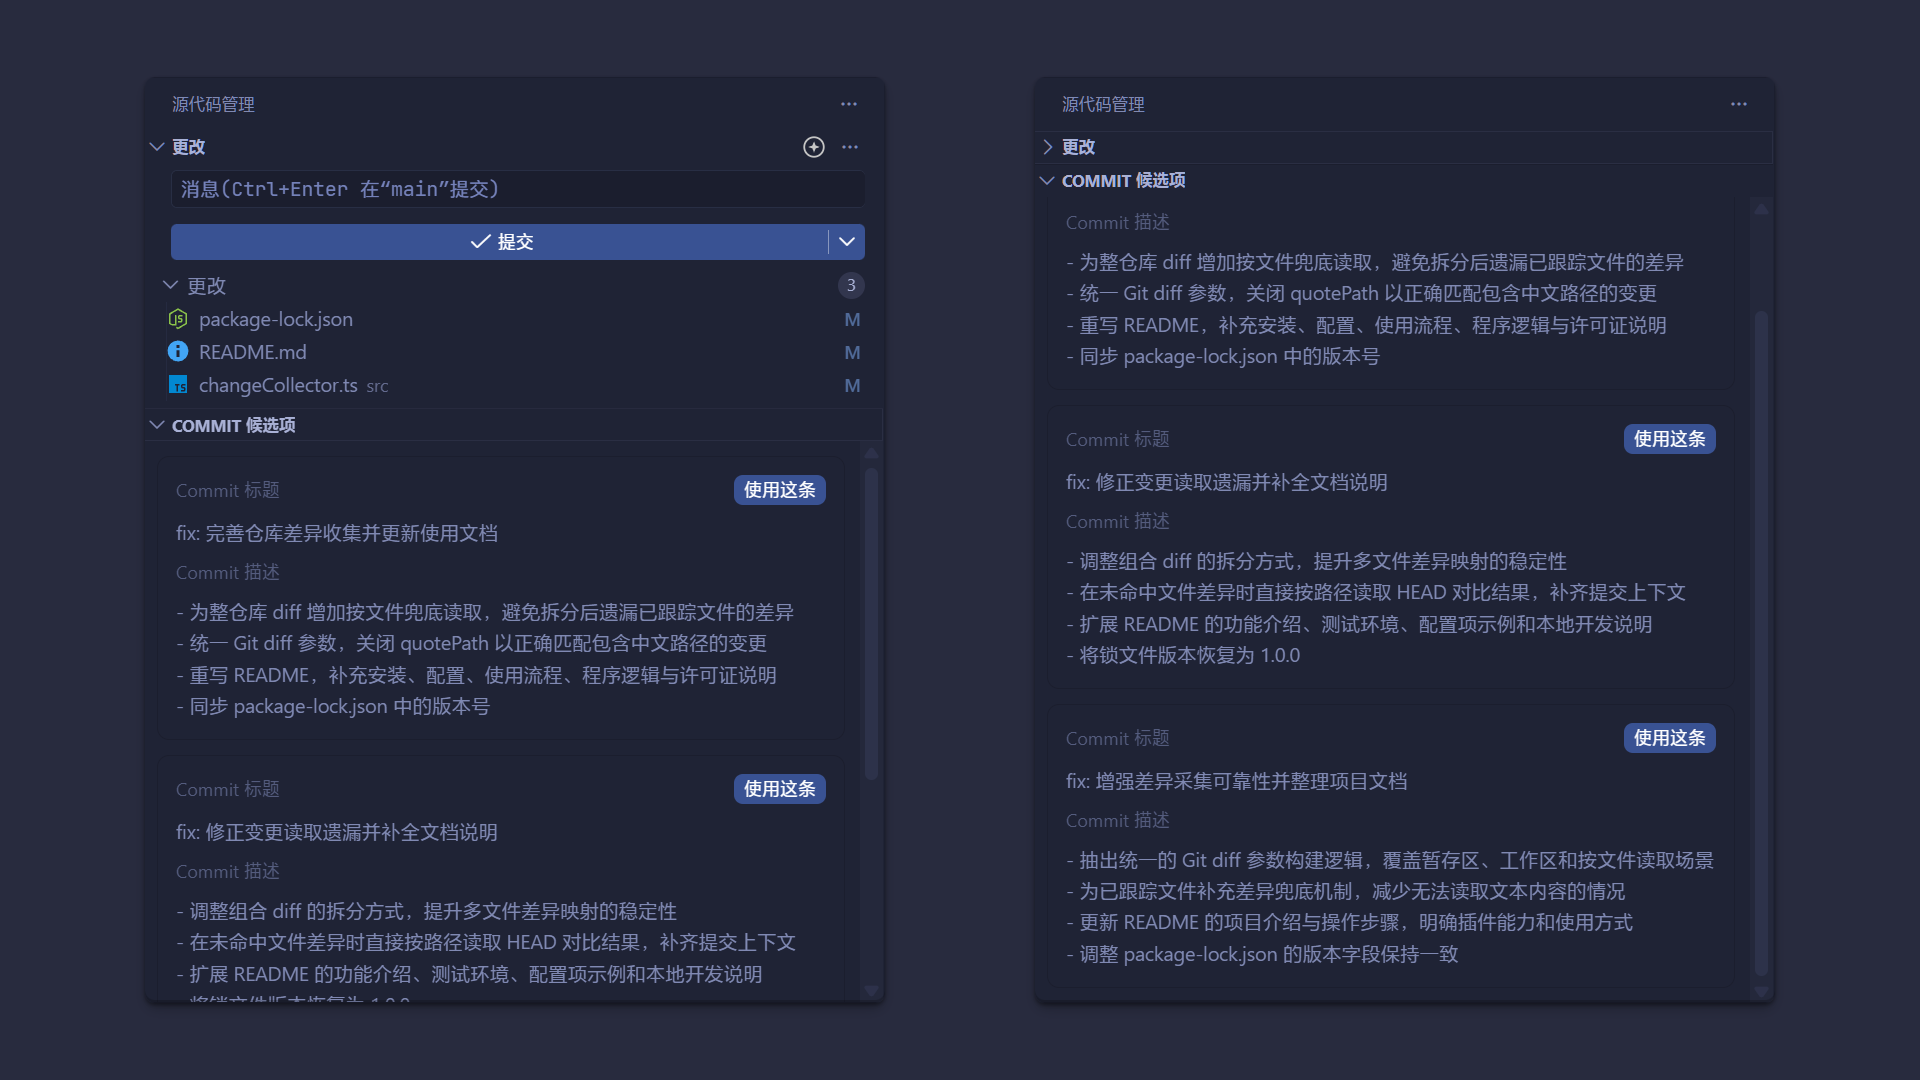Screen dimensions: 1920x1080
Task: Click '同步 package-lock.json 中的版本号' in left panel
Action: click(333, 706)
